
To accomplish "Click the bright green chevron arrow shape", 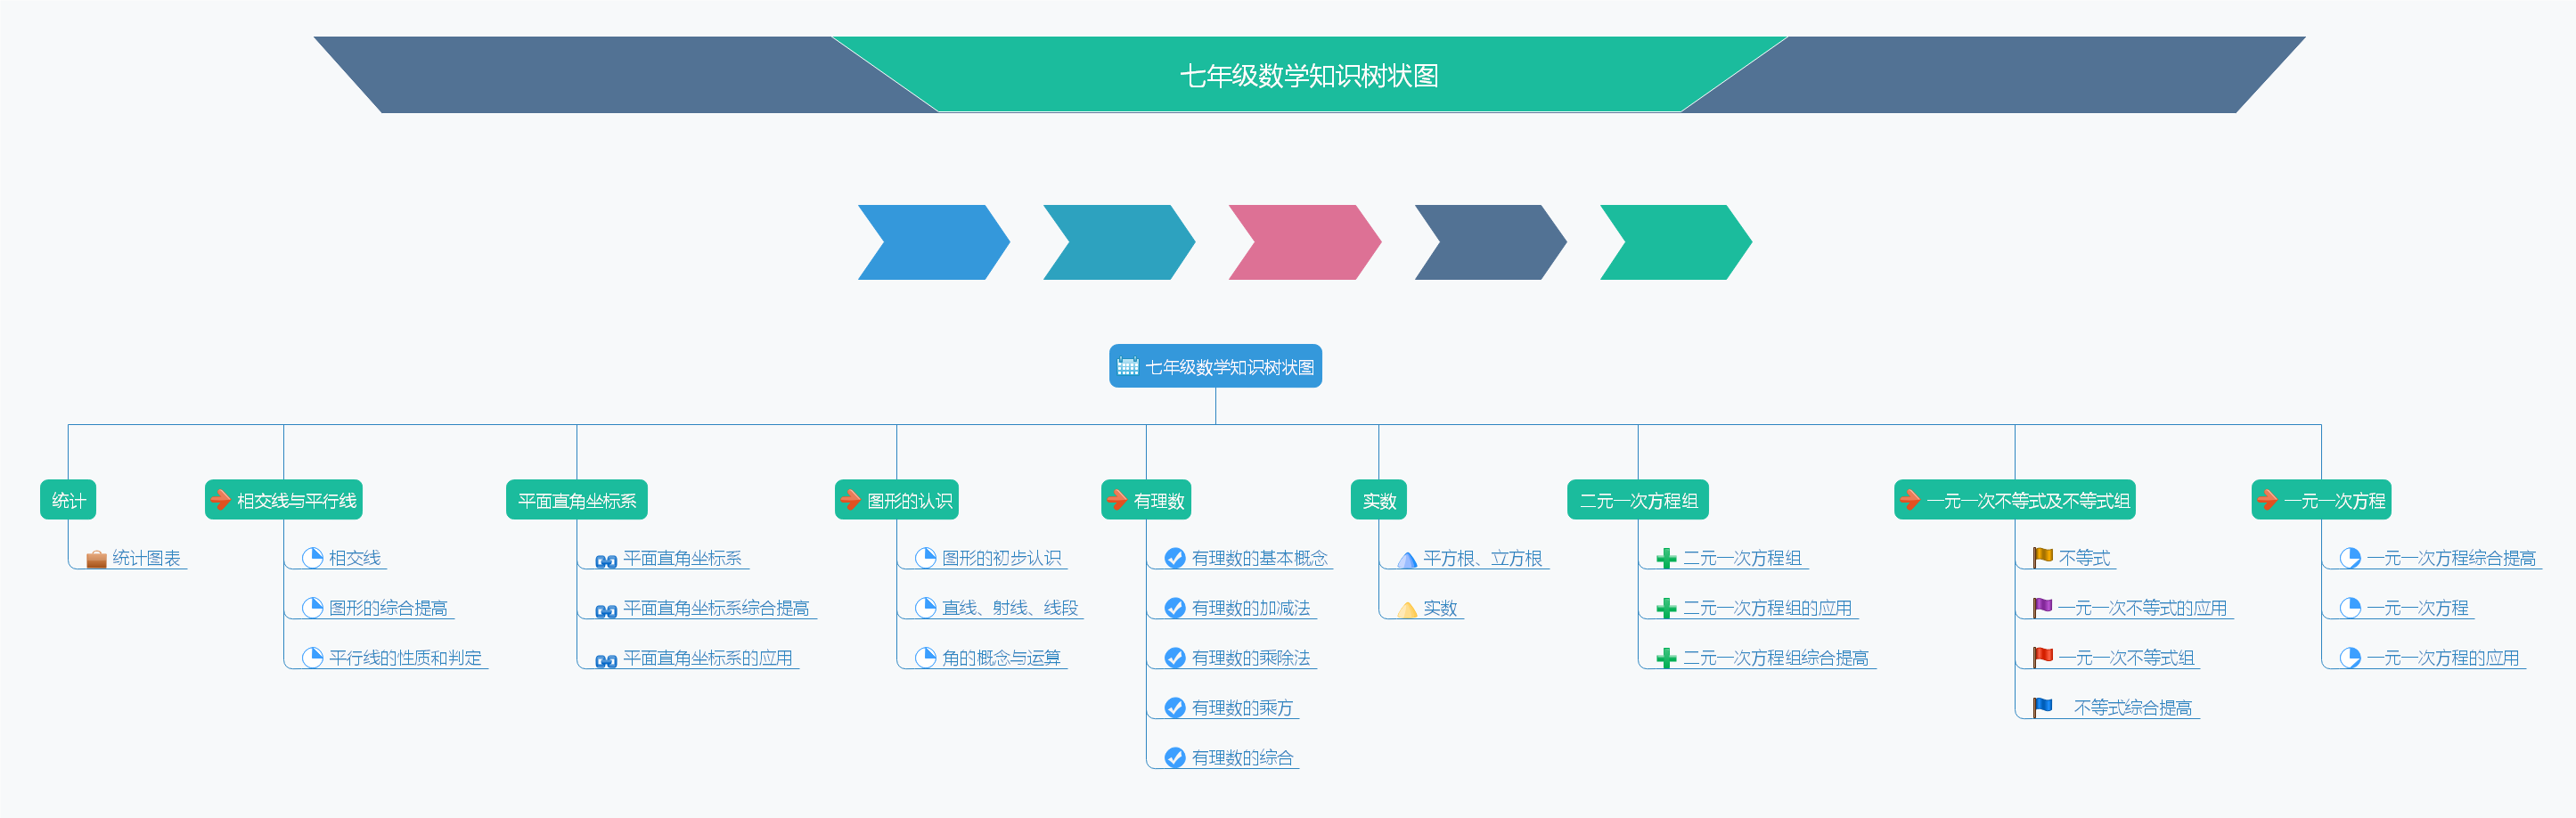I will (x=1676, y=242).
